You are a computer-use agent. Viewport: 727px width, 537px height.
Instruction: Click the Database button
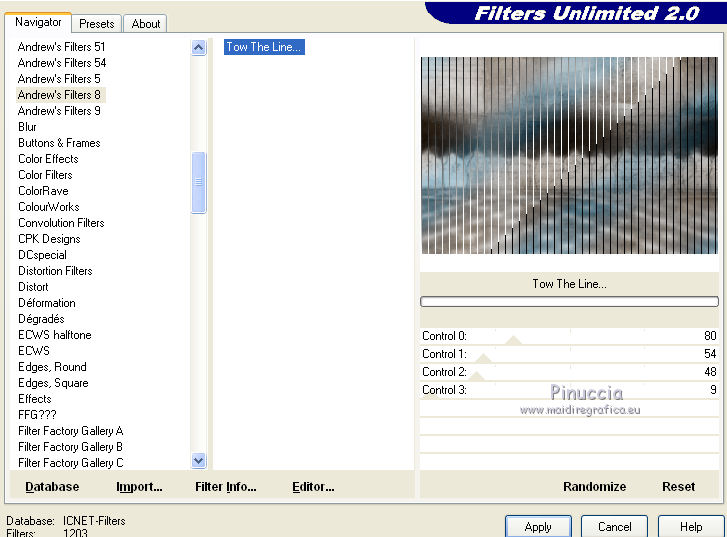click(x=52, y=486)
